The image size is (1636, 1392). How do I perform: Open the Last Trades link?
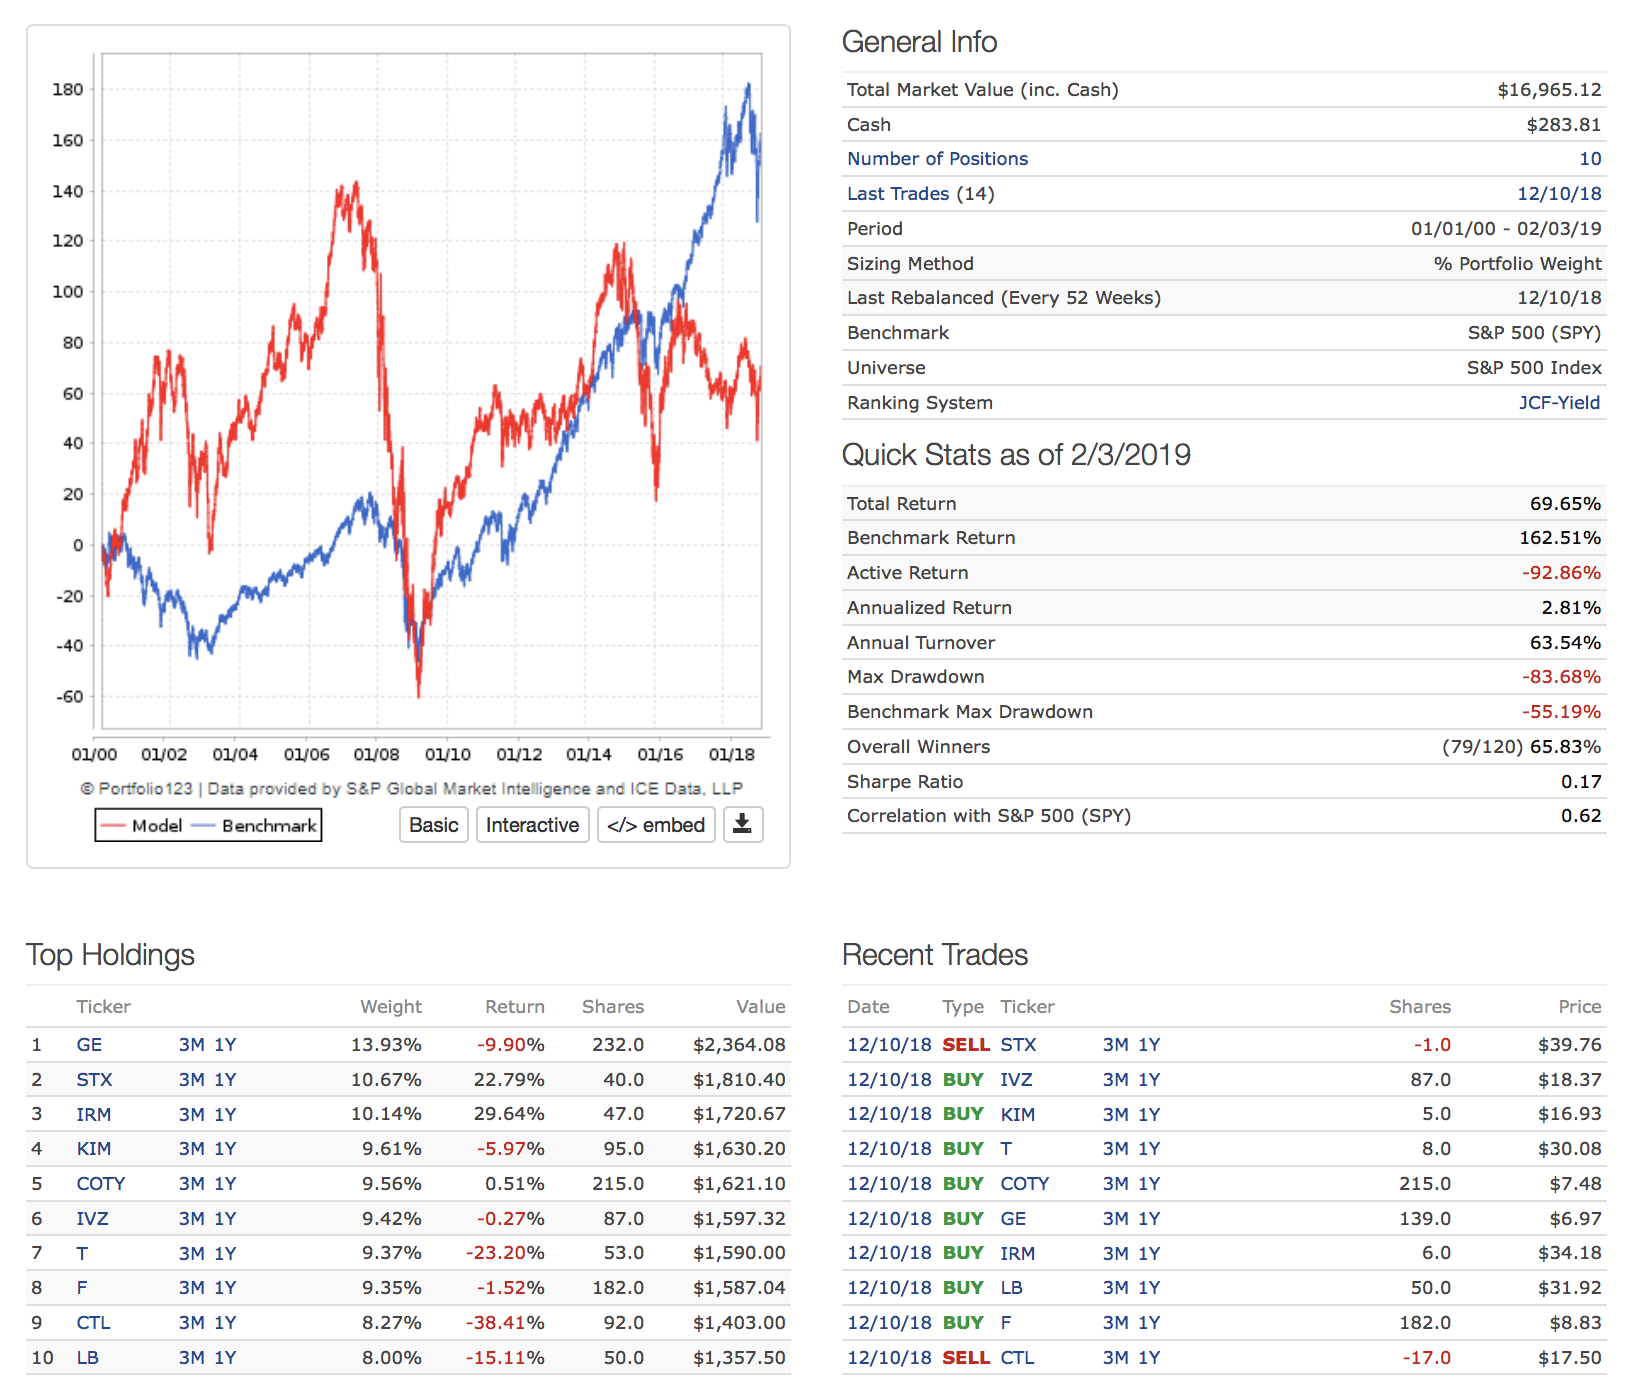pos(897,194)
